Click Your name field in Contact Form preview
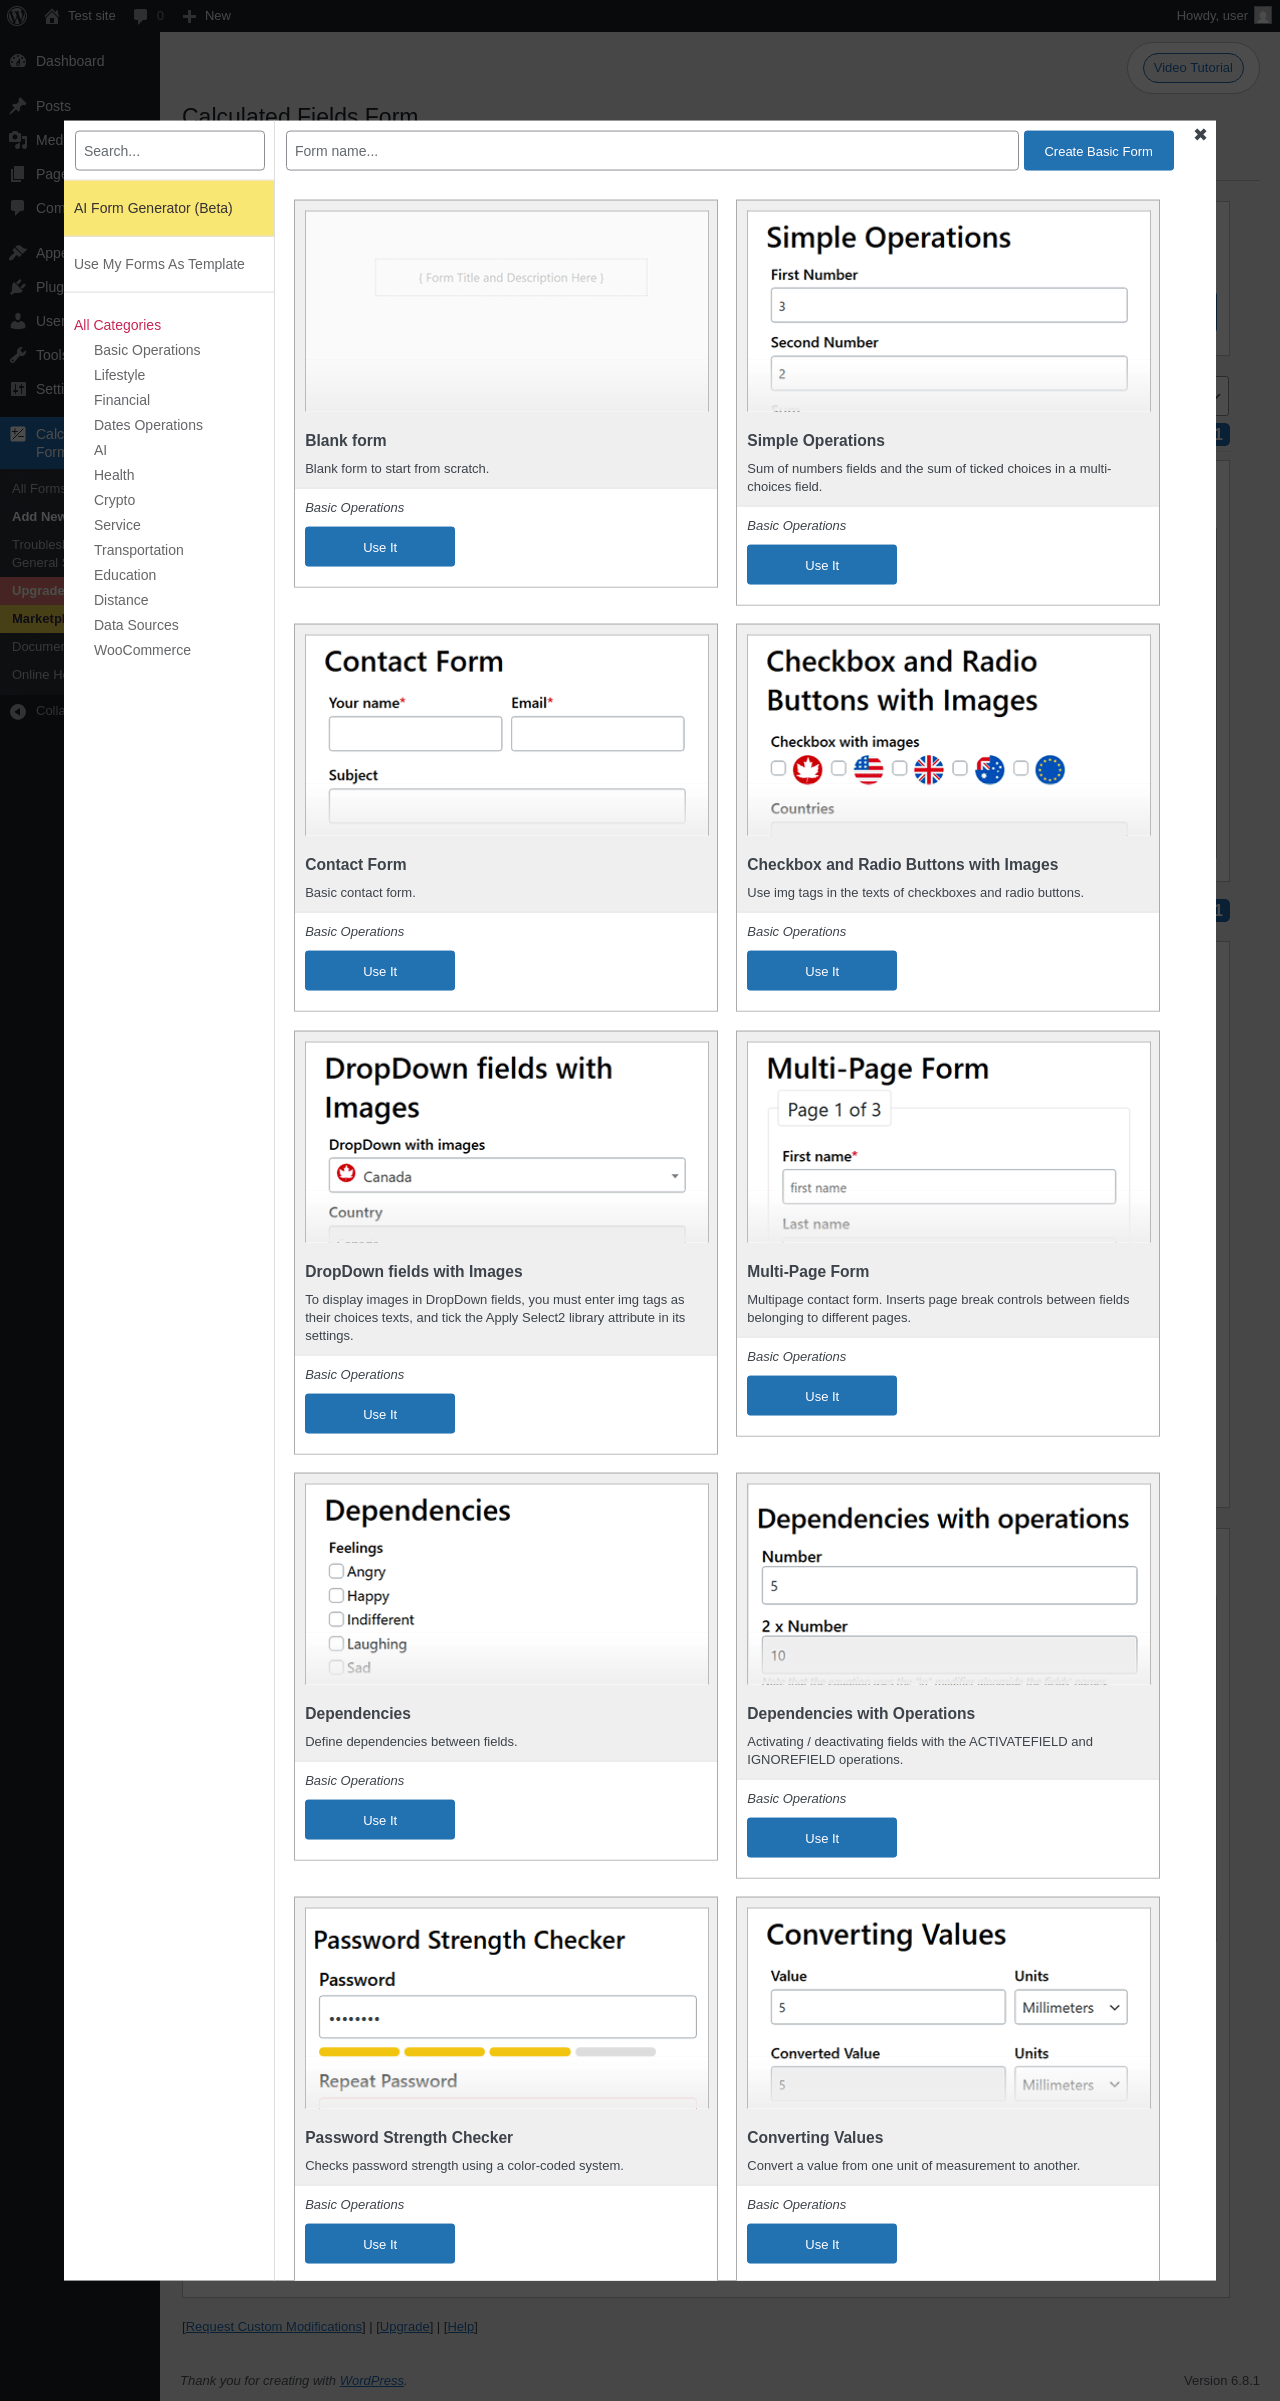1280x2401 pixels. 415,733
